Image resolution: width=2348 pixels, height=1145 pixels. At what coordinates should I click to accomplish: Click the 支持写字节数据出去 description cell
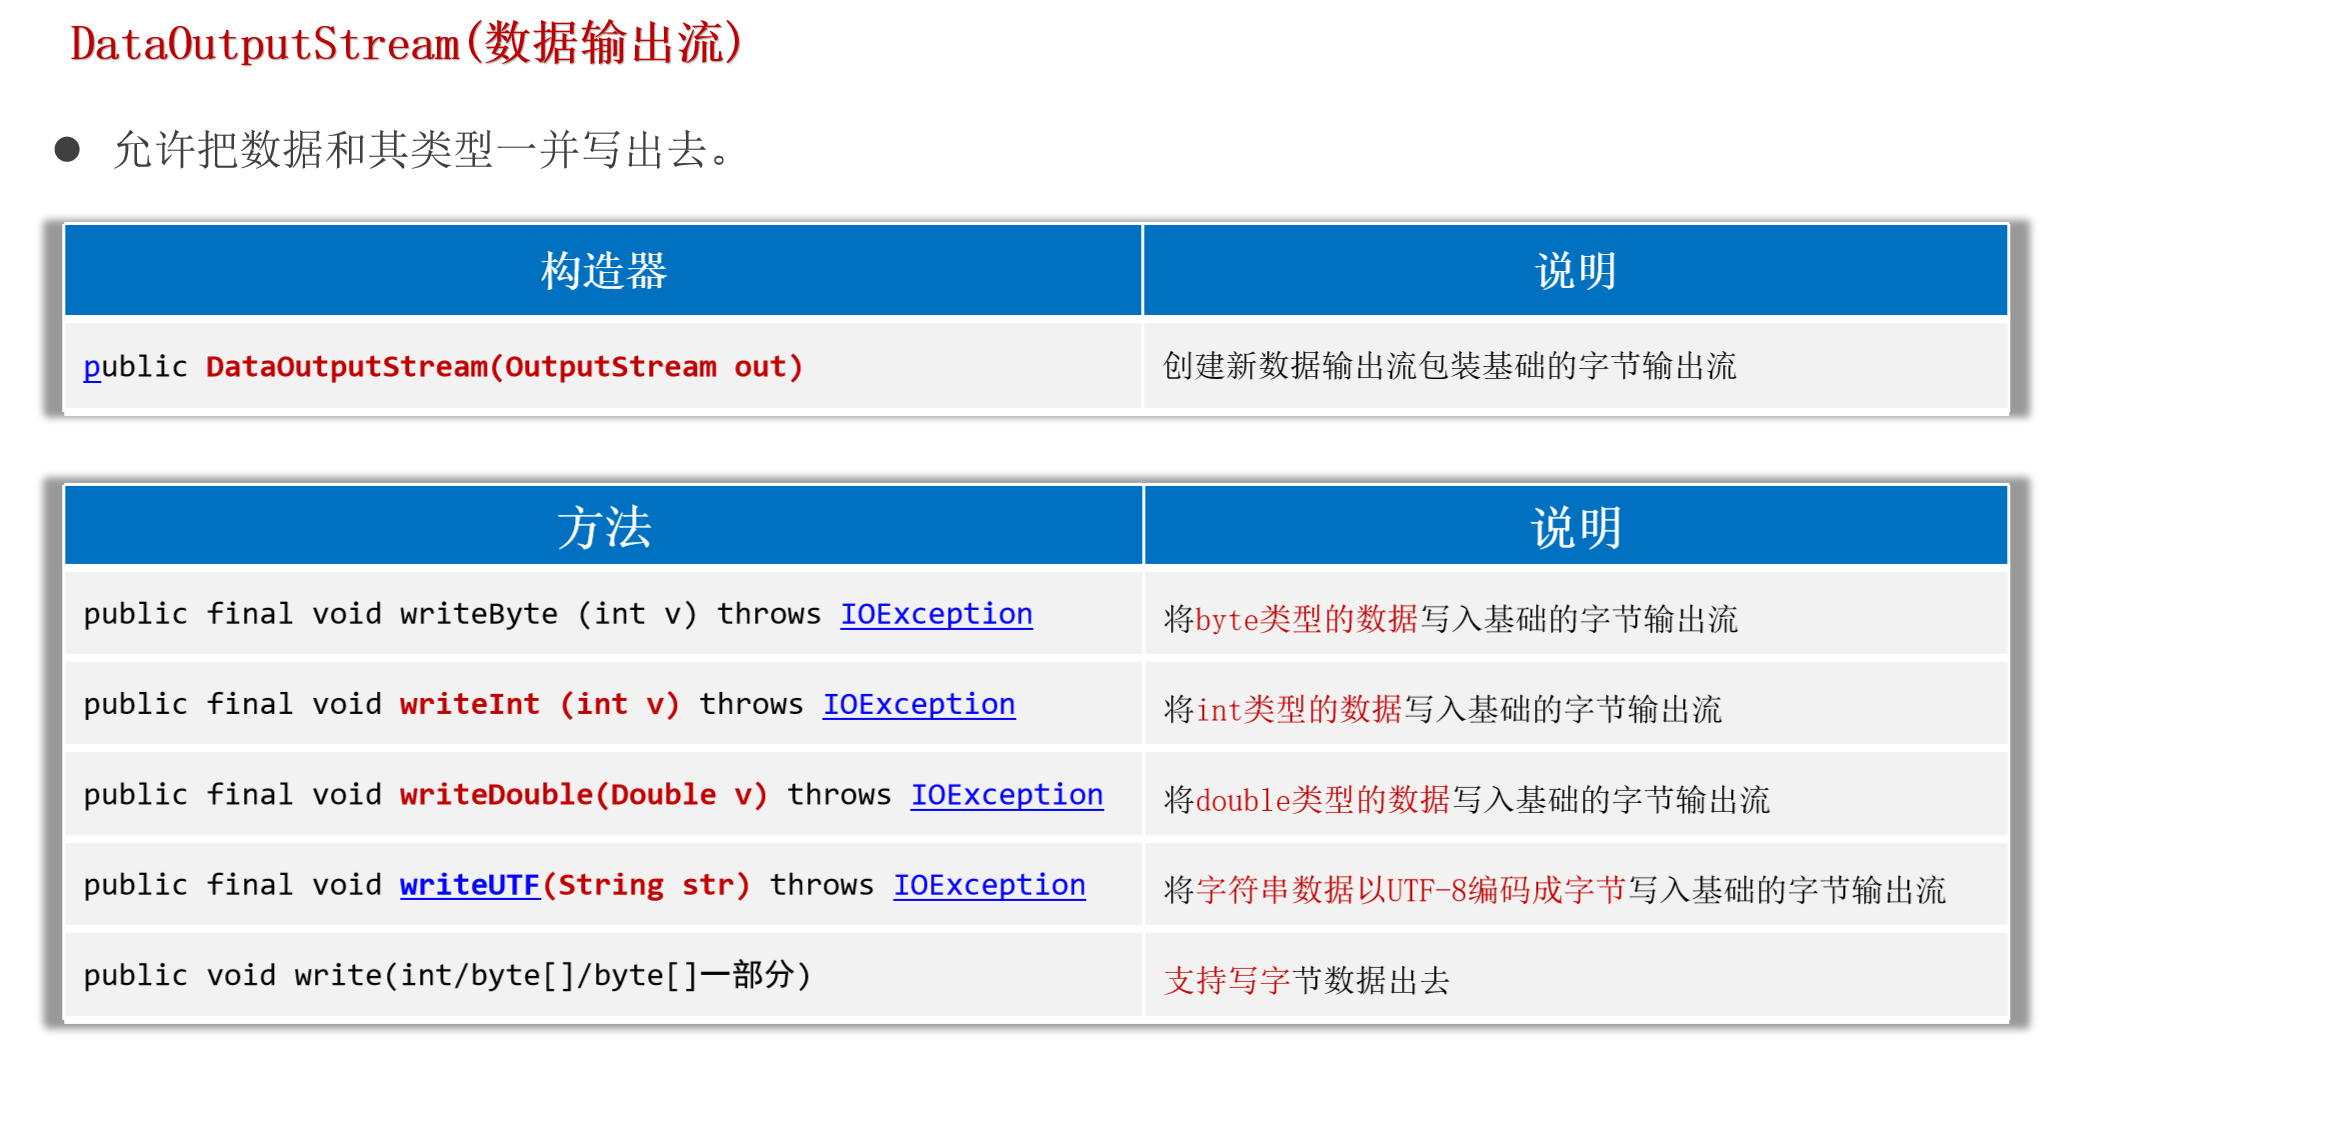[x=1306, y=980]
